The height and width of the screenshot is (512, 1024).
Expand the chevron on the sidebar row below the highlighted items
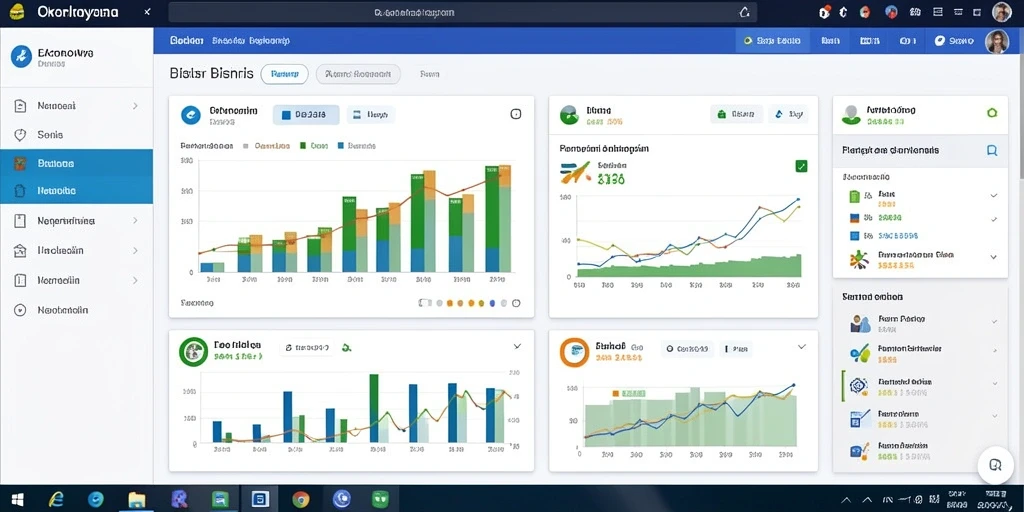click(x=135, y=221)
